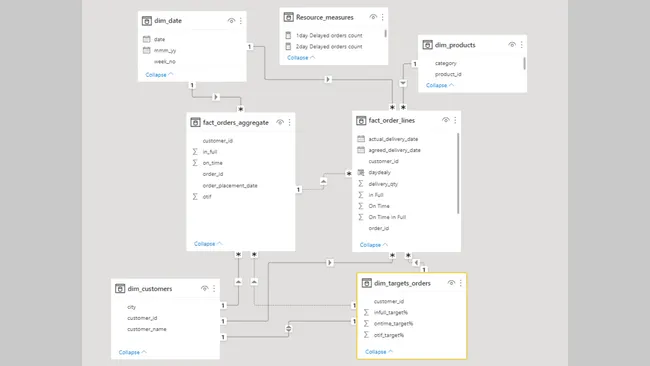Collapse the dim_products table card
The width and height of the screenshot is (650, 366).
point(440,85)
